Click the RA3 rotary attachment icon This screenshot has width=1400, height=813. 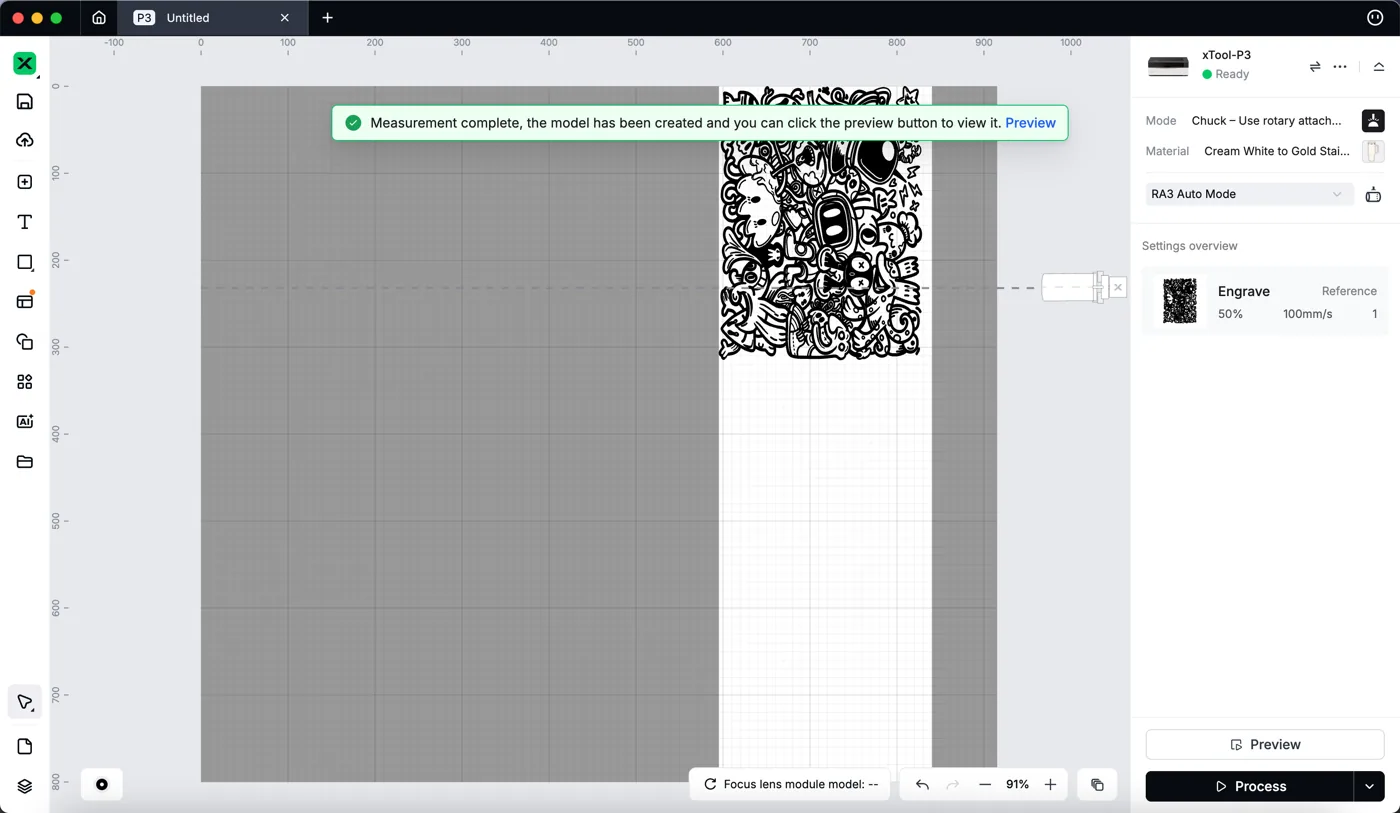pyautogui.click(x=1373, y=194)
